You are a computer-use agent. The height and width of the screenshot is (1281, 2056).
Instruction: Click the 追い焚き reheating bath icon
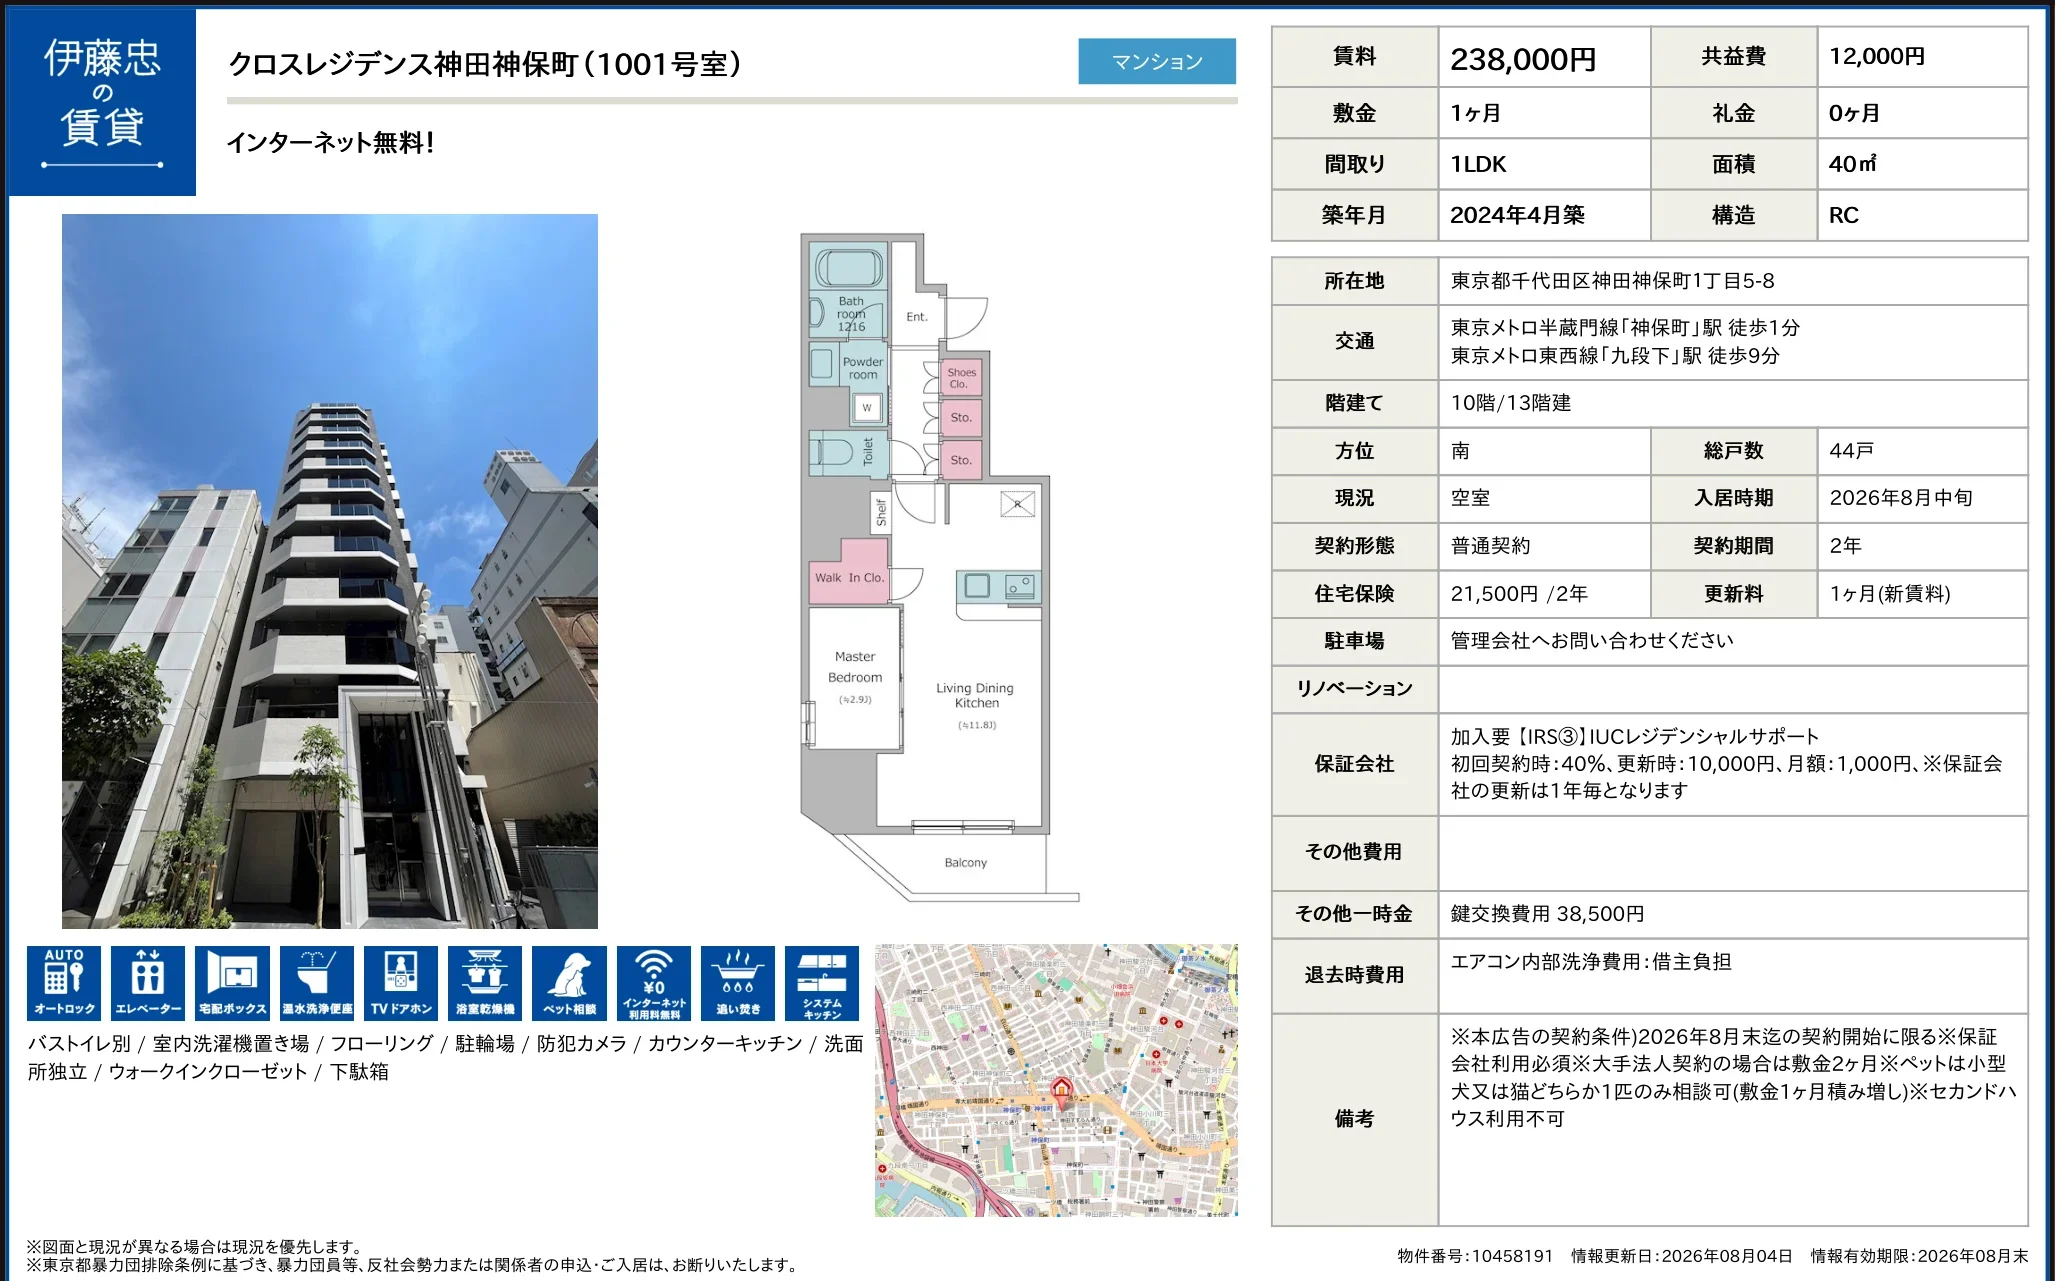[738, 983]
